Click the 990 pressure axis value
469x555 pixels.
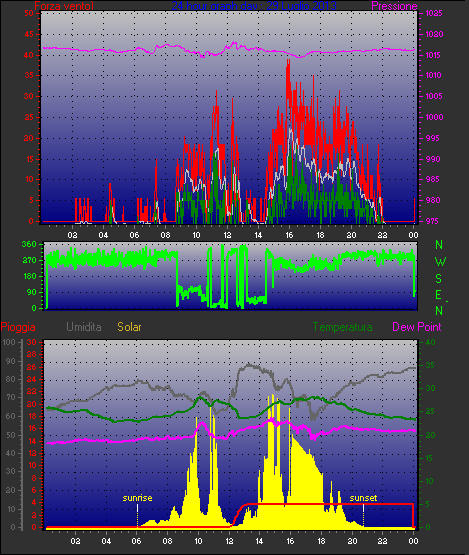click(x=433, y=159)
